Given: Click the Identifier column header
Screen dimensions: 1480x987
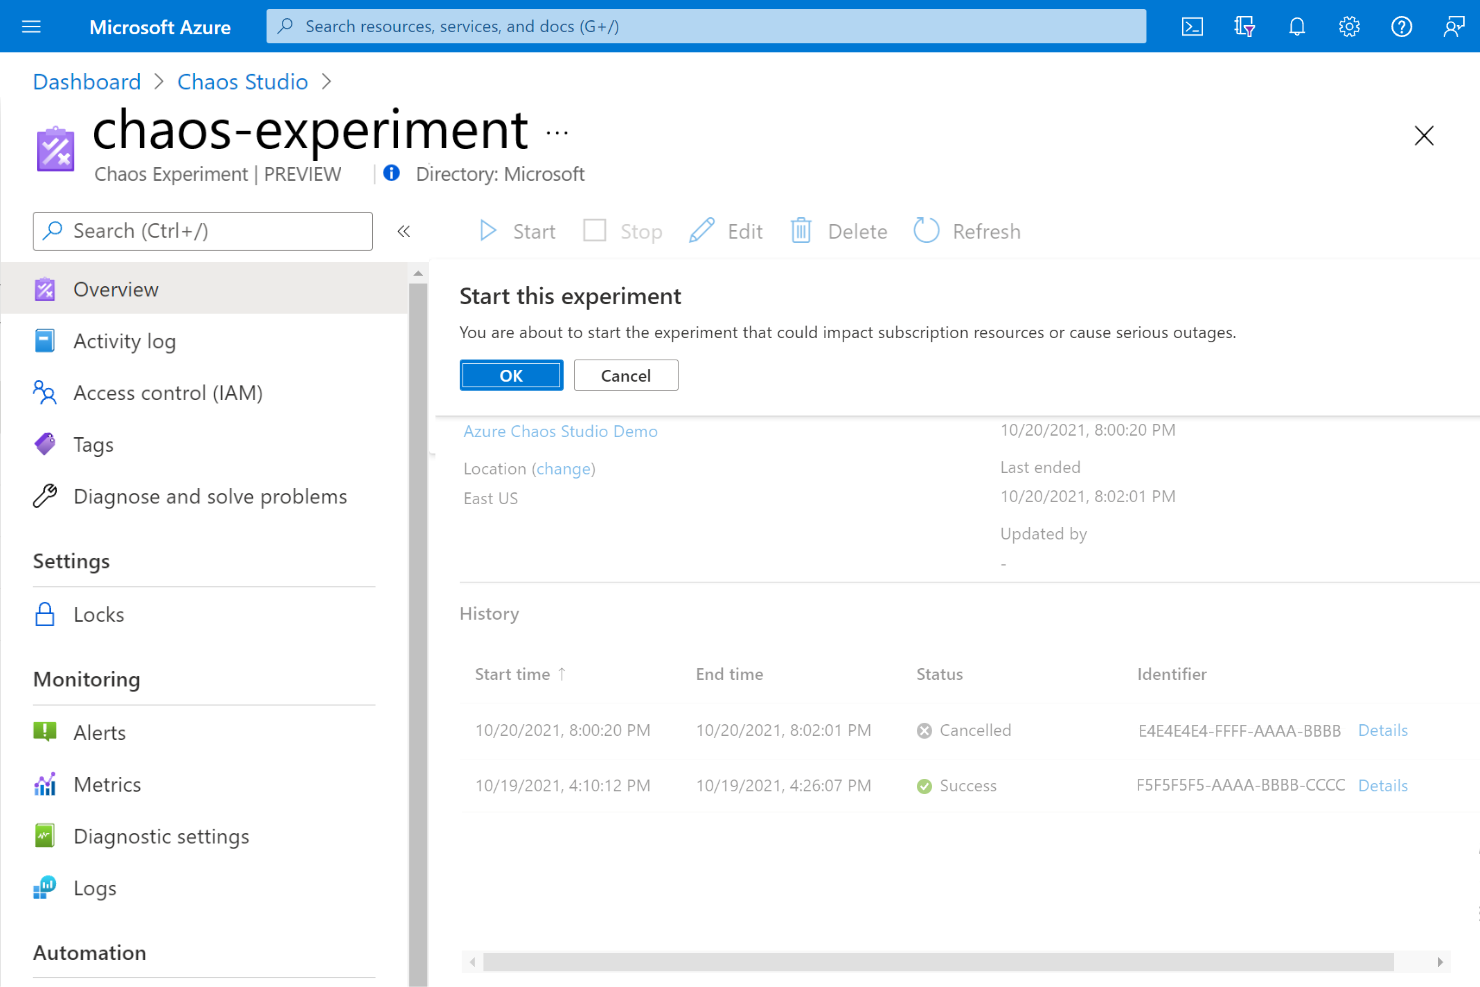Looking at the screenshot, I should coord(1172,674).
